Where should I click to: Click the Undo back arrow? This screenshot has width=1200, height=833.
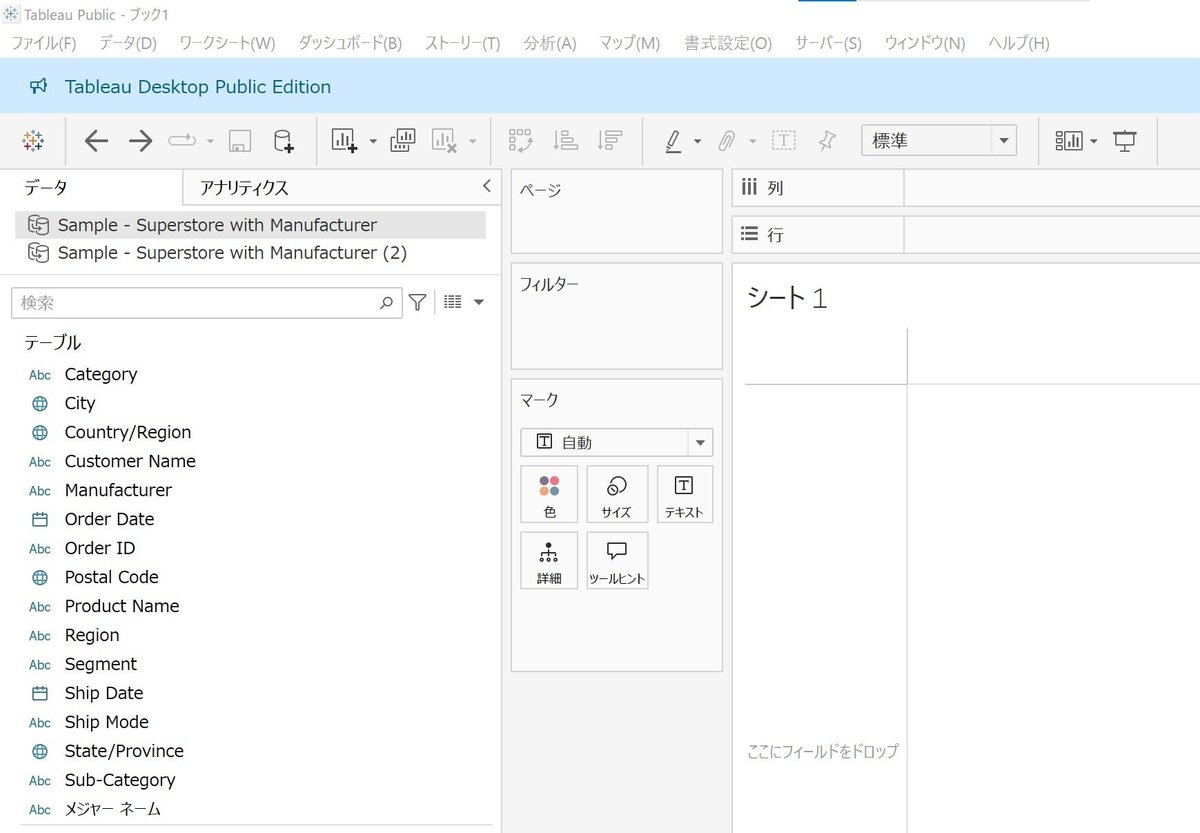[x=96, y=141]
